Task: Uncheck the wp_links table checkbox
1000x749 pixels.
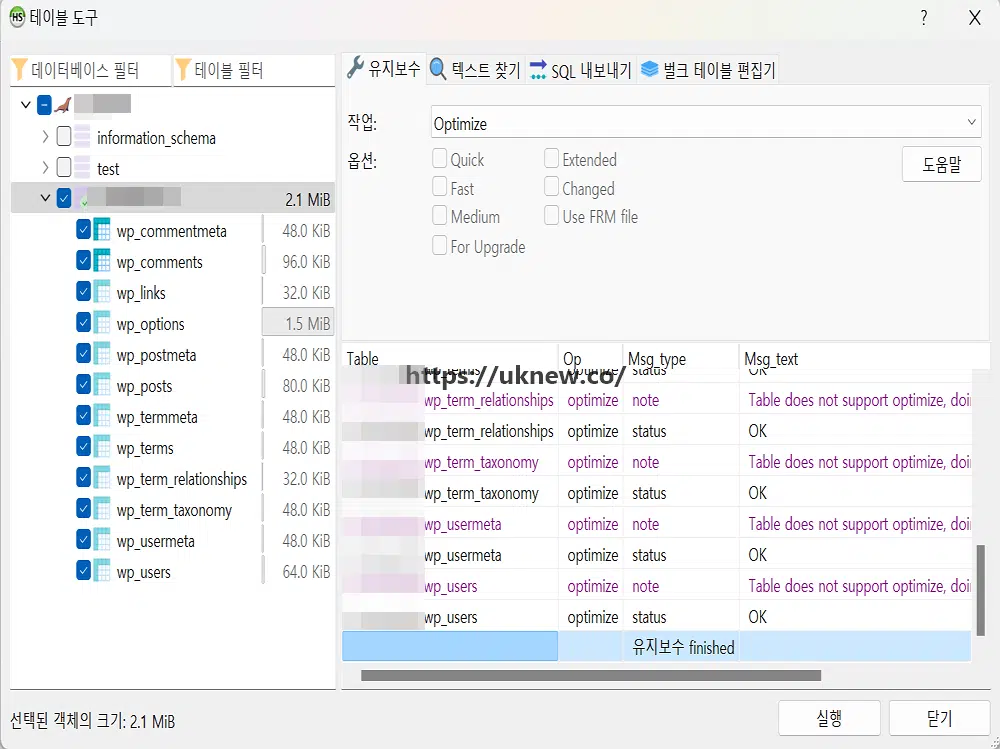Action: 83,292
